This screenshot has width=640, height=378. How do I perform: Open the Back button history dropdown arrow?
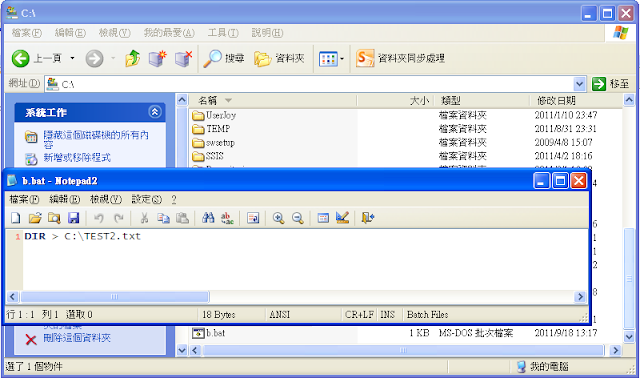click(72, 58)
